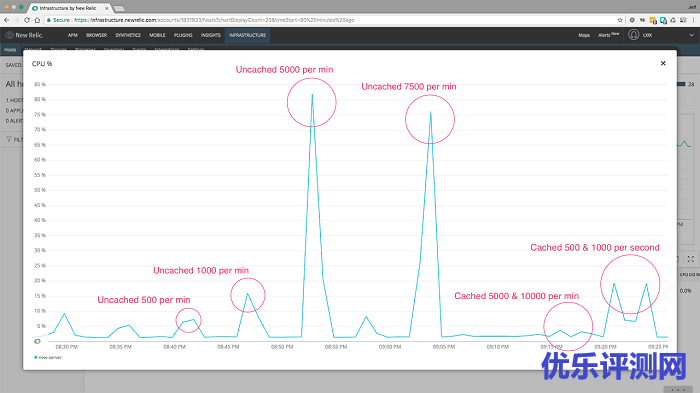
Task: Close the Infrastructure by New Relic tab
Action: (106, 8)
